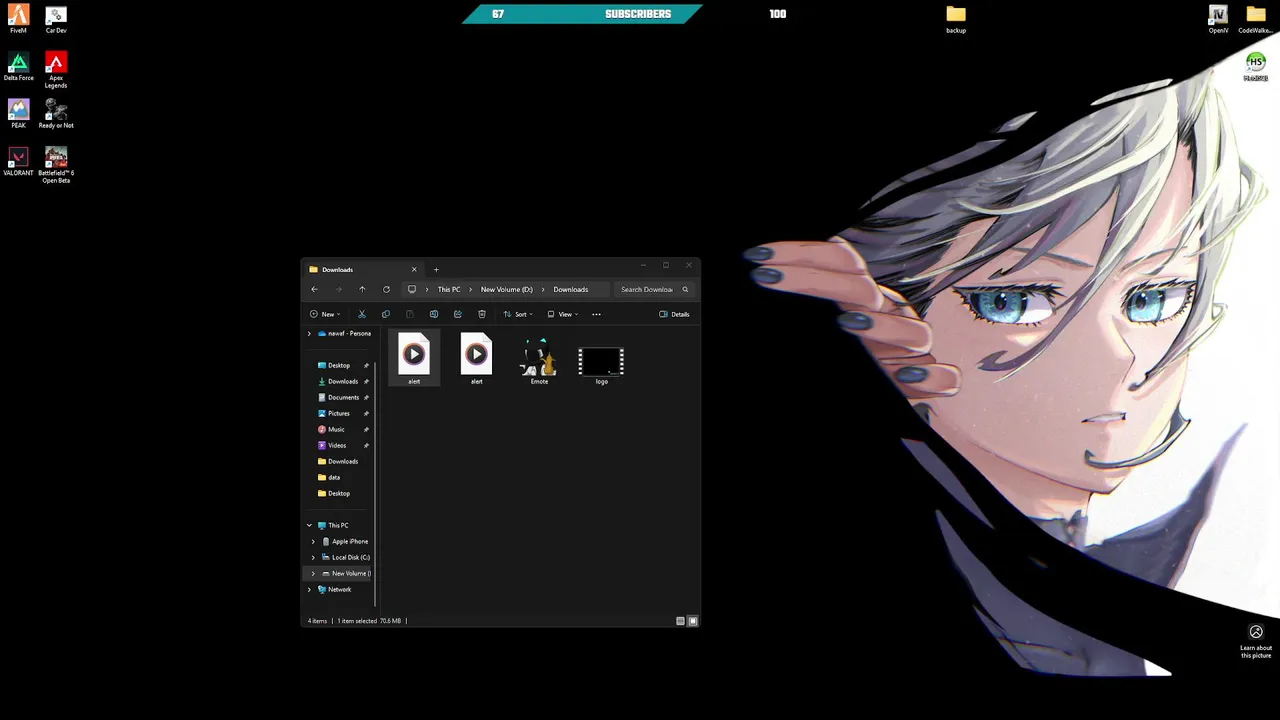This screenshot has width=1280, height=720.
Task: Toggle the Details pane button
Action: (674, 314)
